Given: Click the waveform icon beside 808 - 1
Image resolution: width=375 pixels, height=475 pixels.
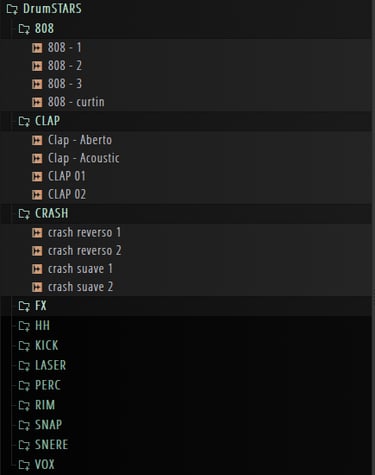Looking at the screenshot, I should (x=37, y=48).
